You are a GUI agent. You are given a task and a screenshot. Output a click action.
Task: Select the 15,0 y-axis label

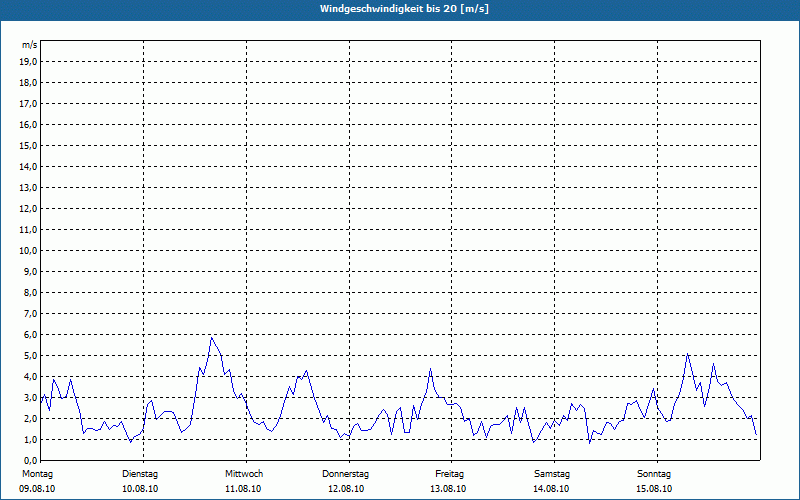click(x=28, y=145)
